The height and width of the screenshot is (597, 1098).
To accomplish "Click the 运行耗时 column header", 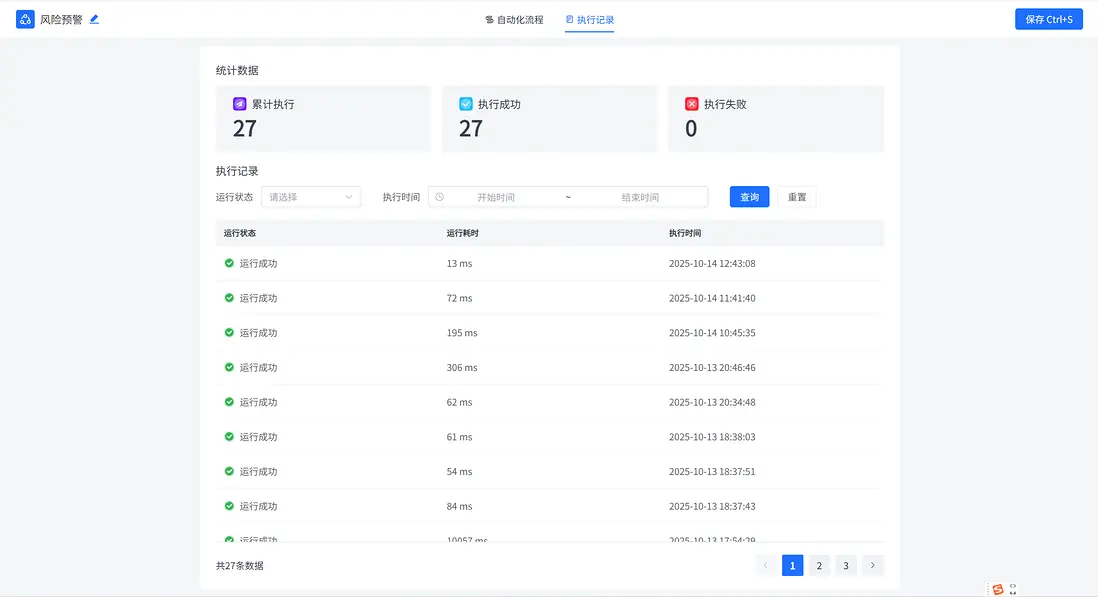I will (x=463, y=233).
